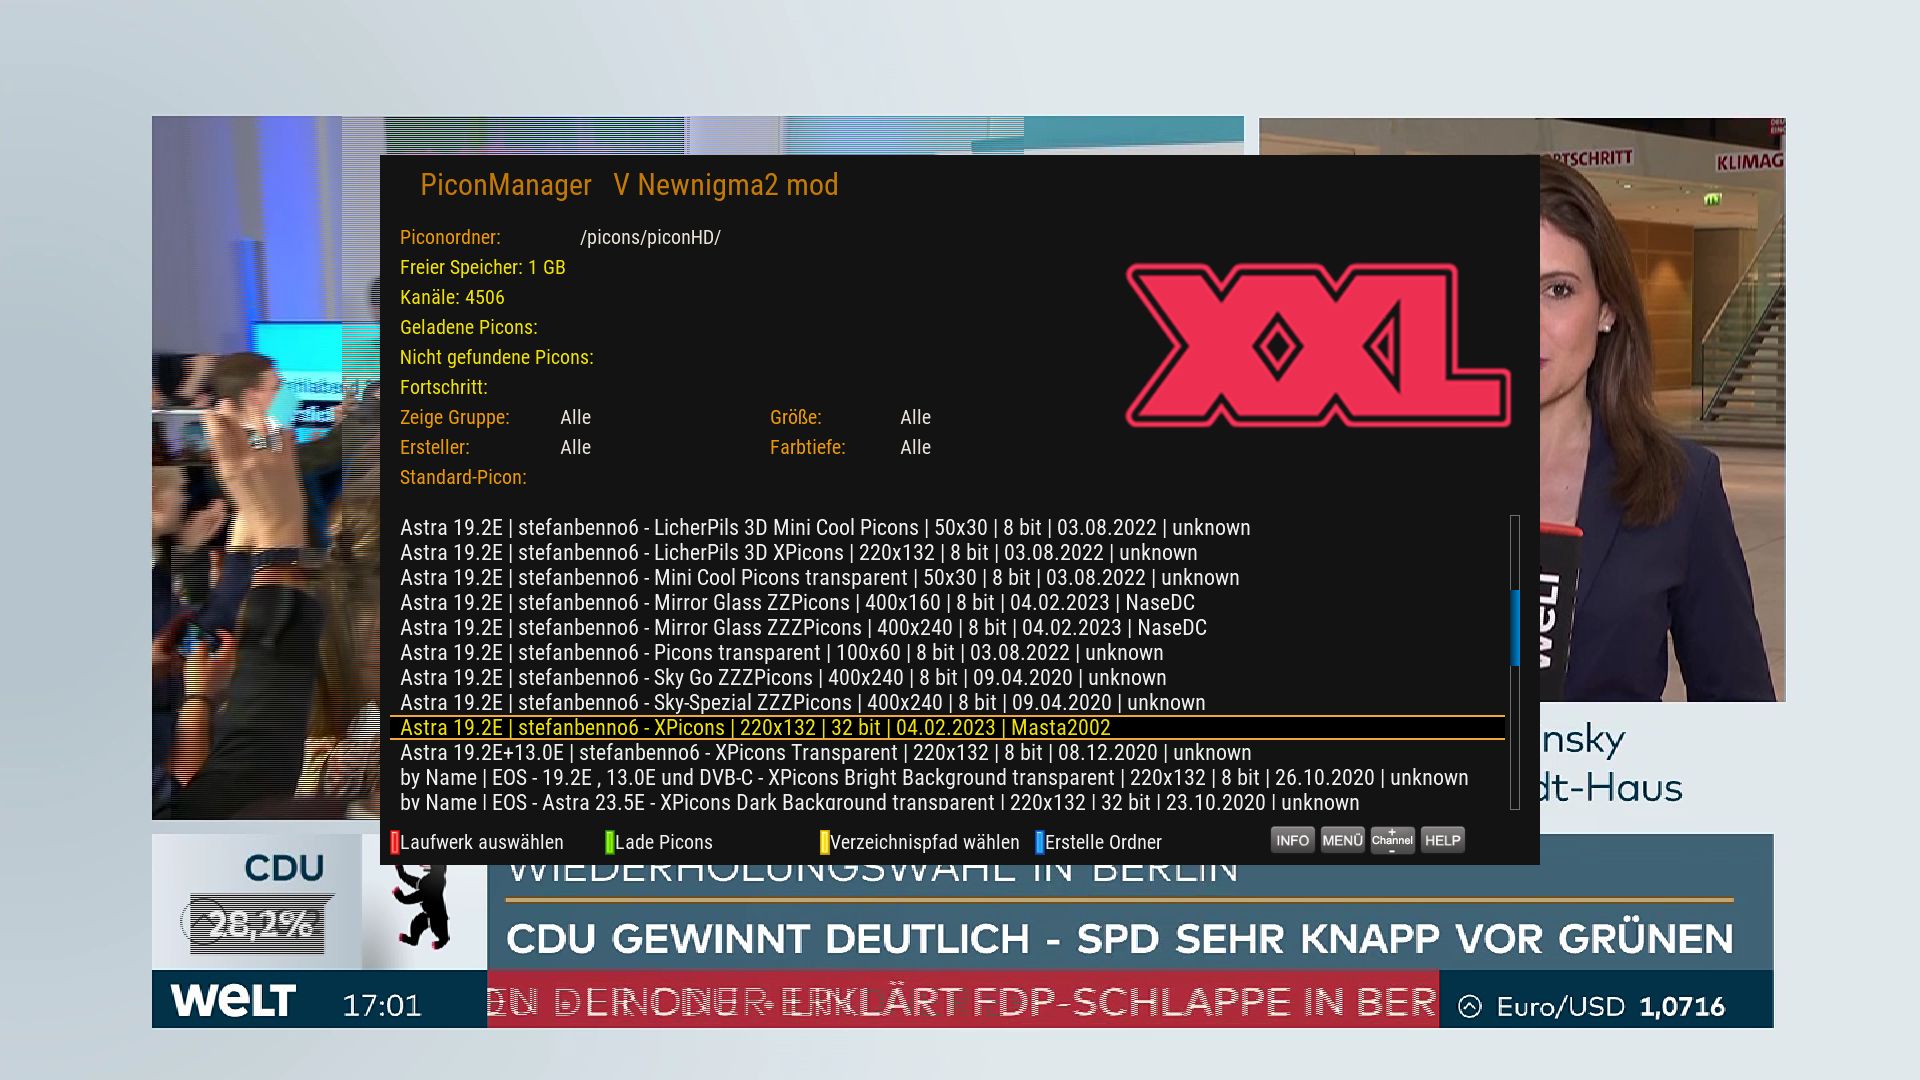
Task: Select Sky Go ZZZPicons 400x240 entry
Action: click(783, 678)
